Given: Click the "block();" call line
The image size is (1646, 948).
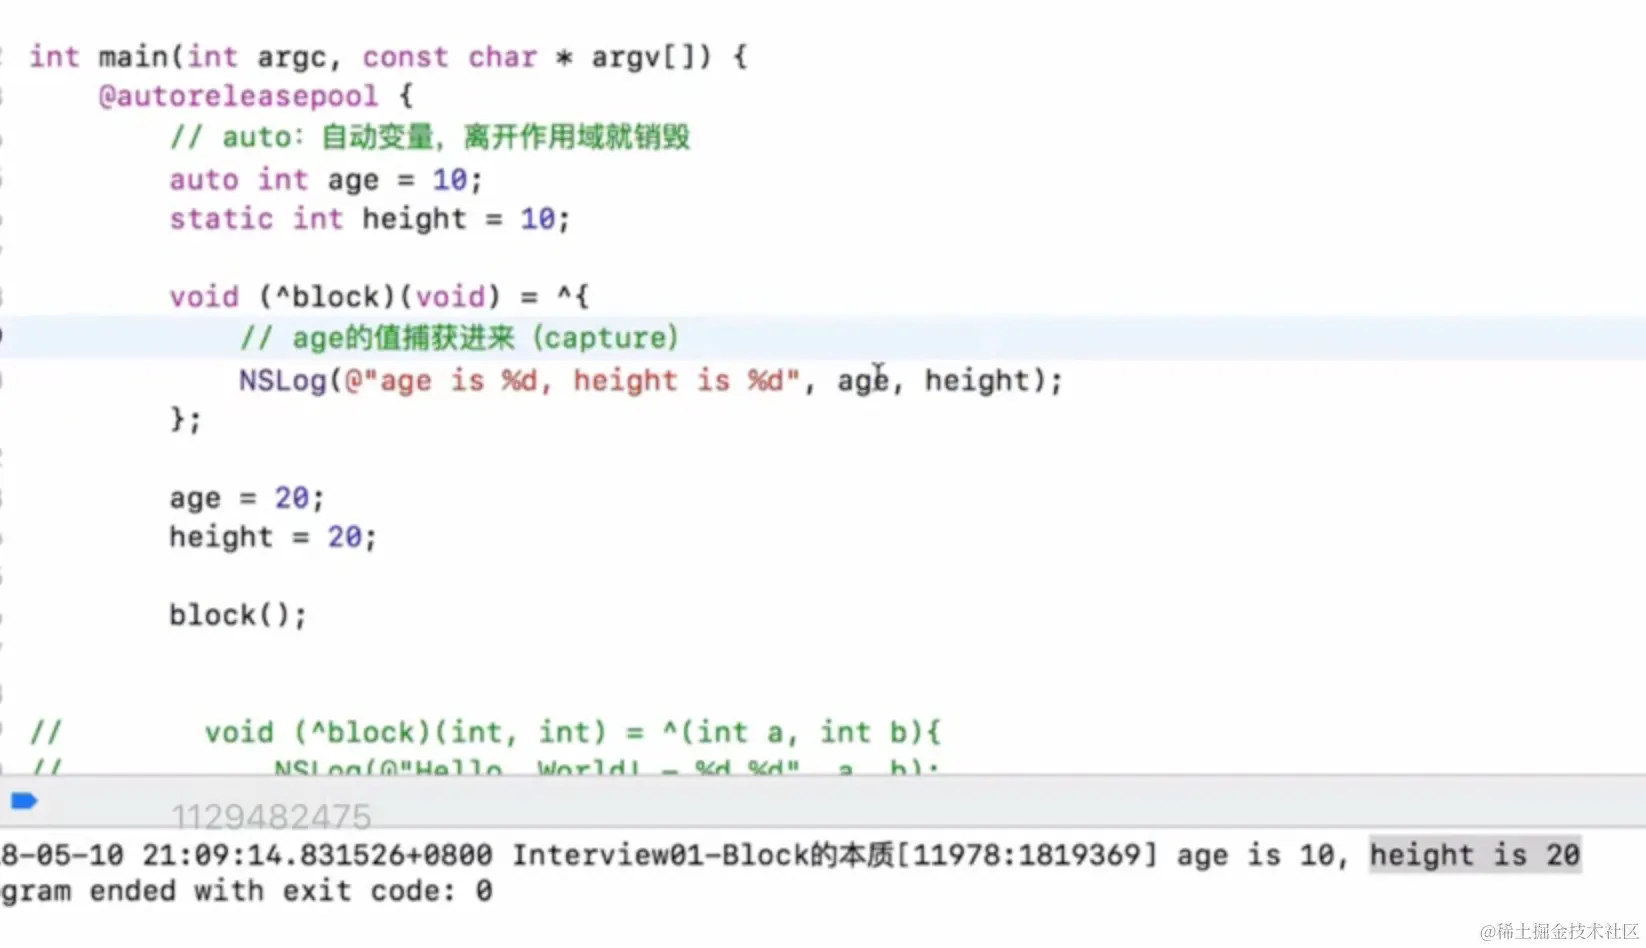Looking at the screenshot, I should click(238, 615).
